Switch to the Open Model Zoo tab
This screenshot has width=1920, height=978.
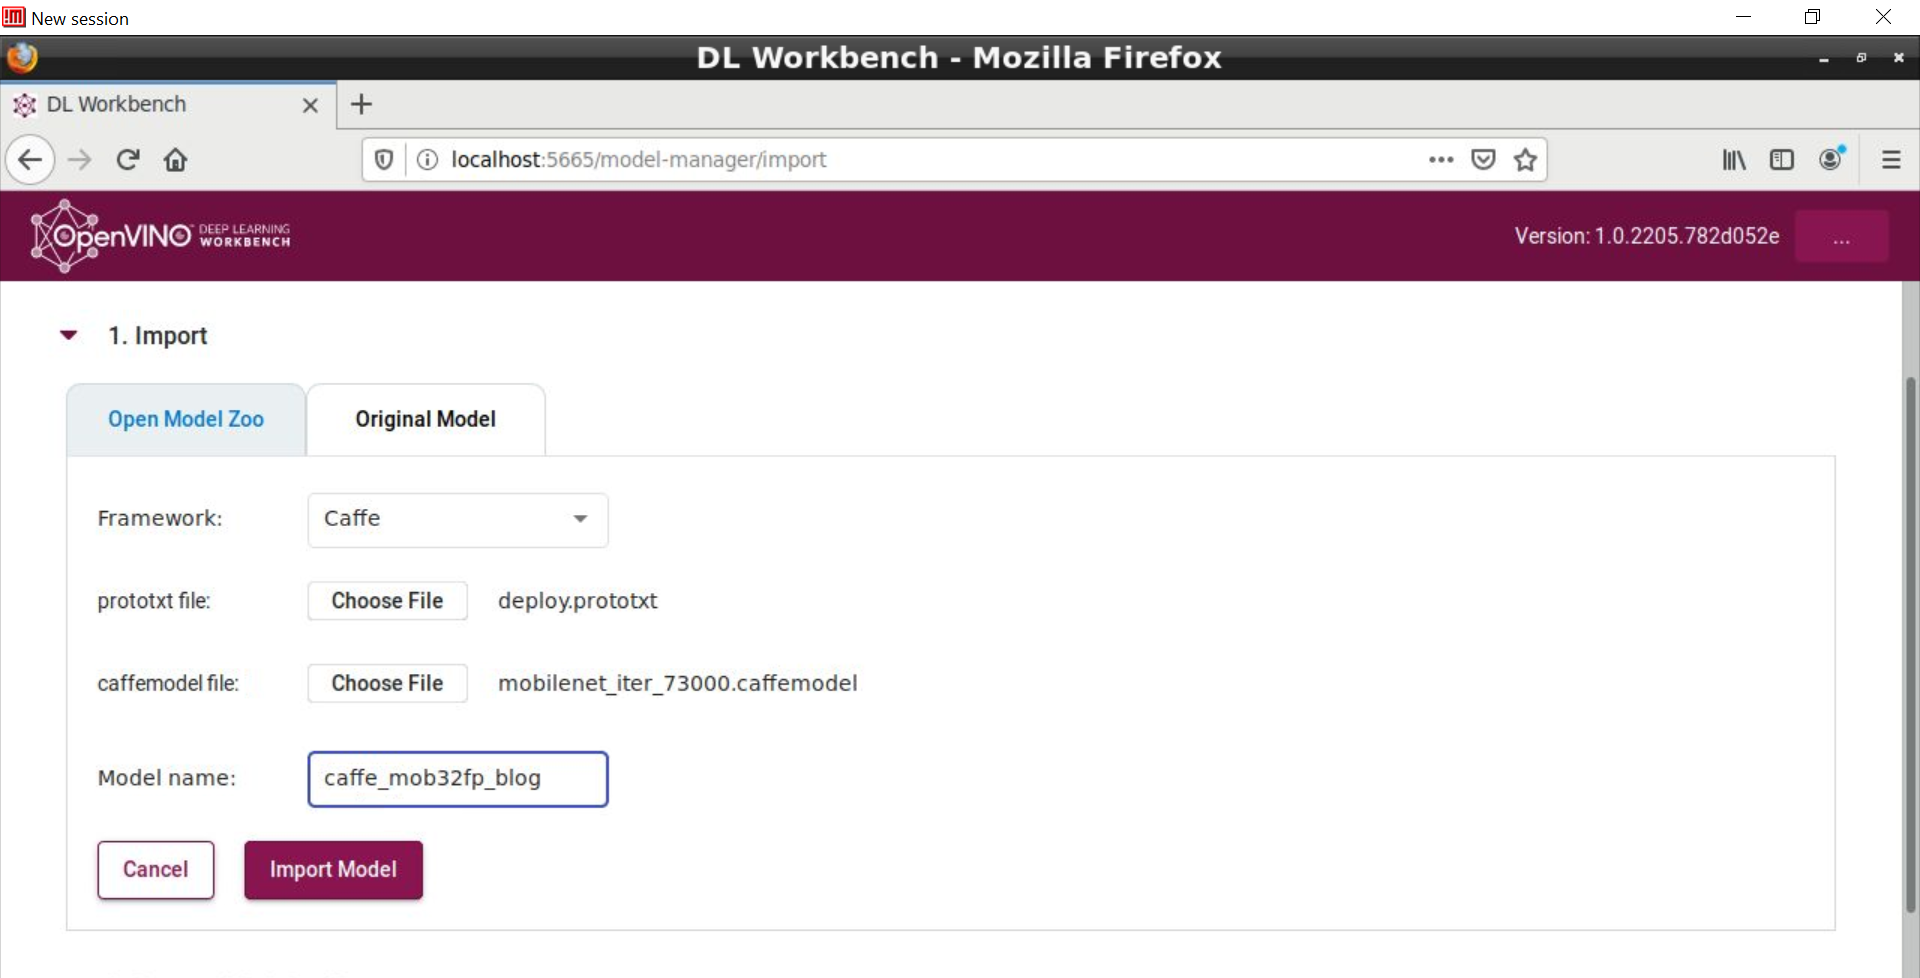tap(186, 419)
